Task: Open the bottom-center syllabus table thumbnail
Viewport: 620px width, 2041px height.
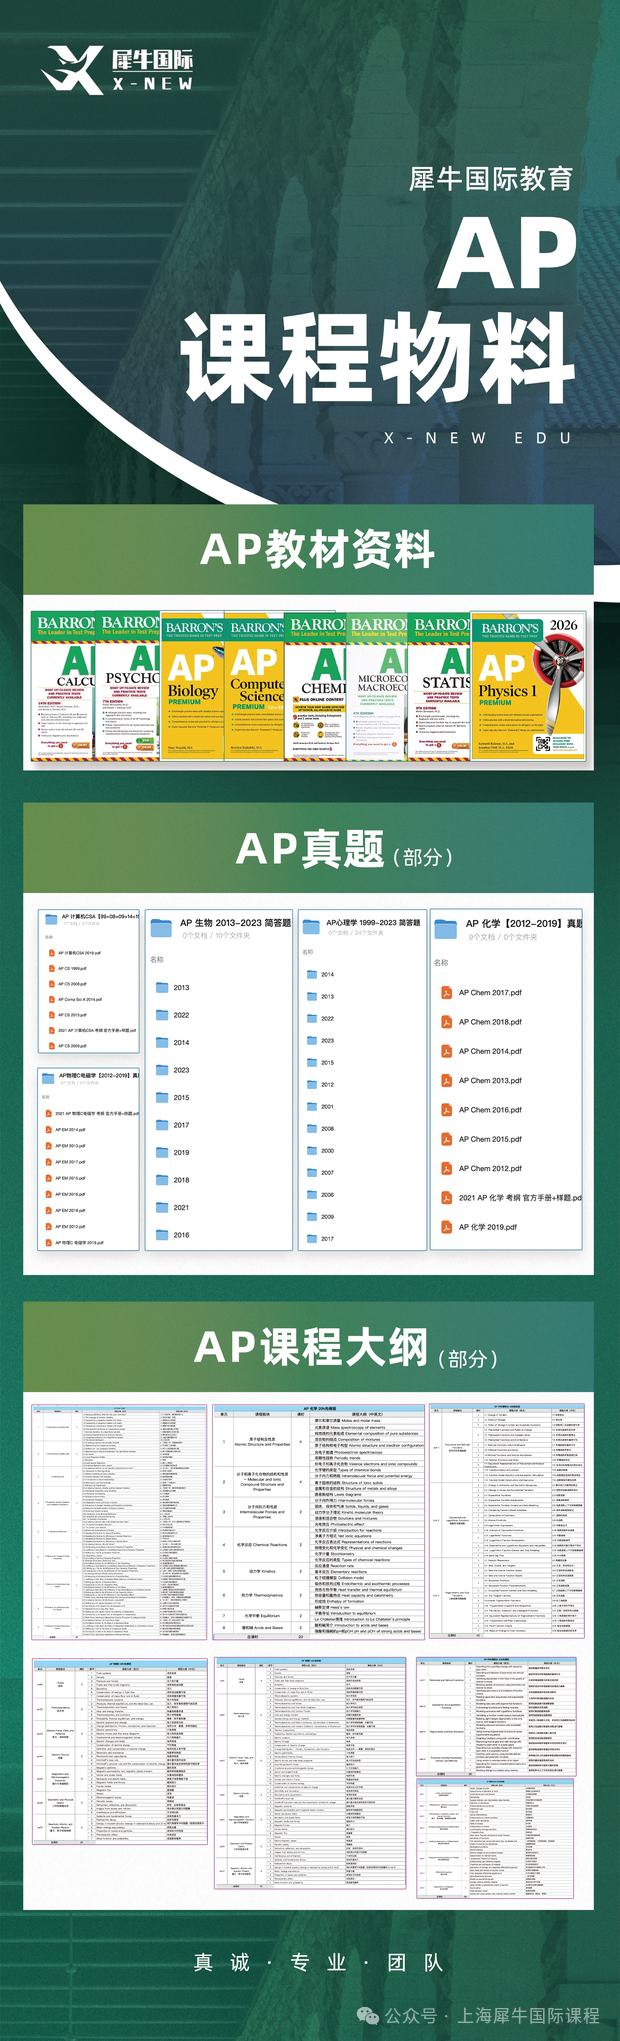Action: (x=310, y=1775)
